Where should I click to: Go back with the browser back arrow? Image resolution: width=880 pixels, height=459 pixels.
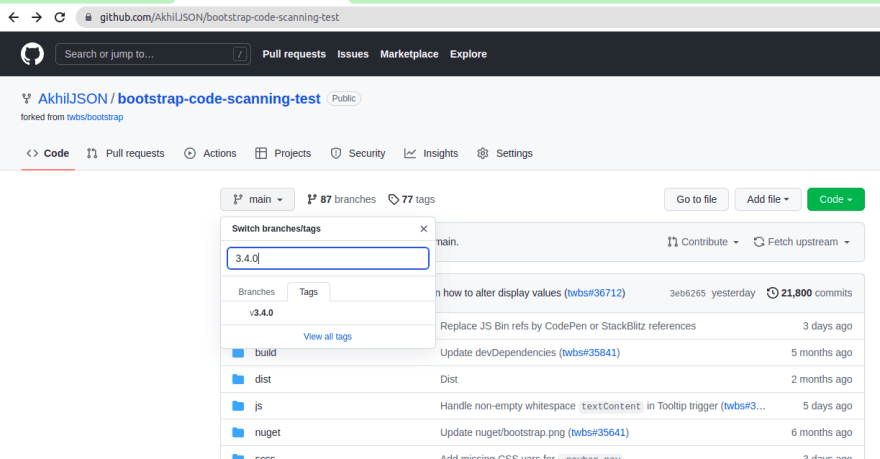(x=13, y=17)
